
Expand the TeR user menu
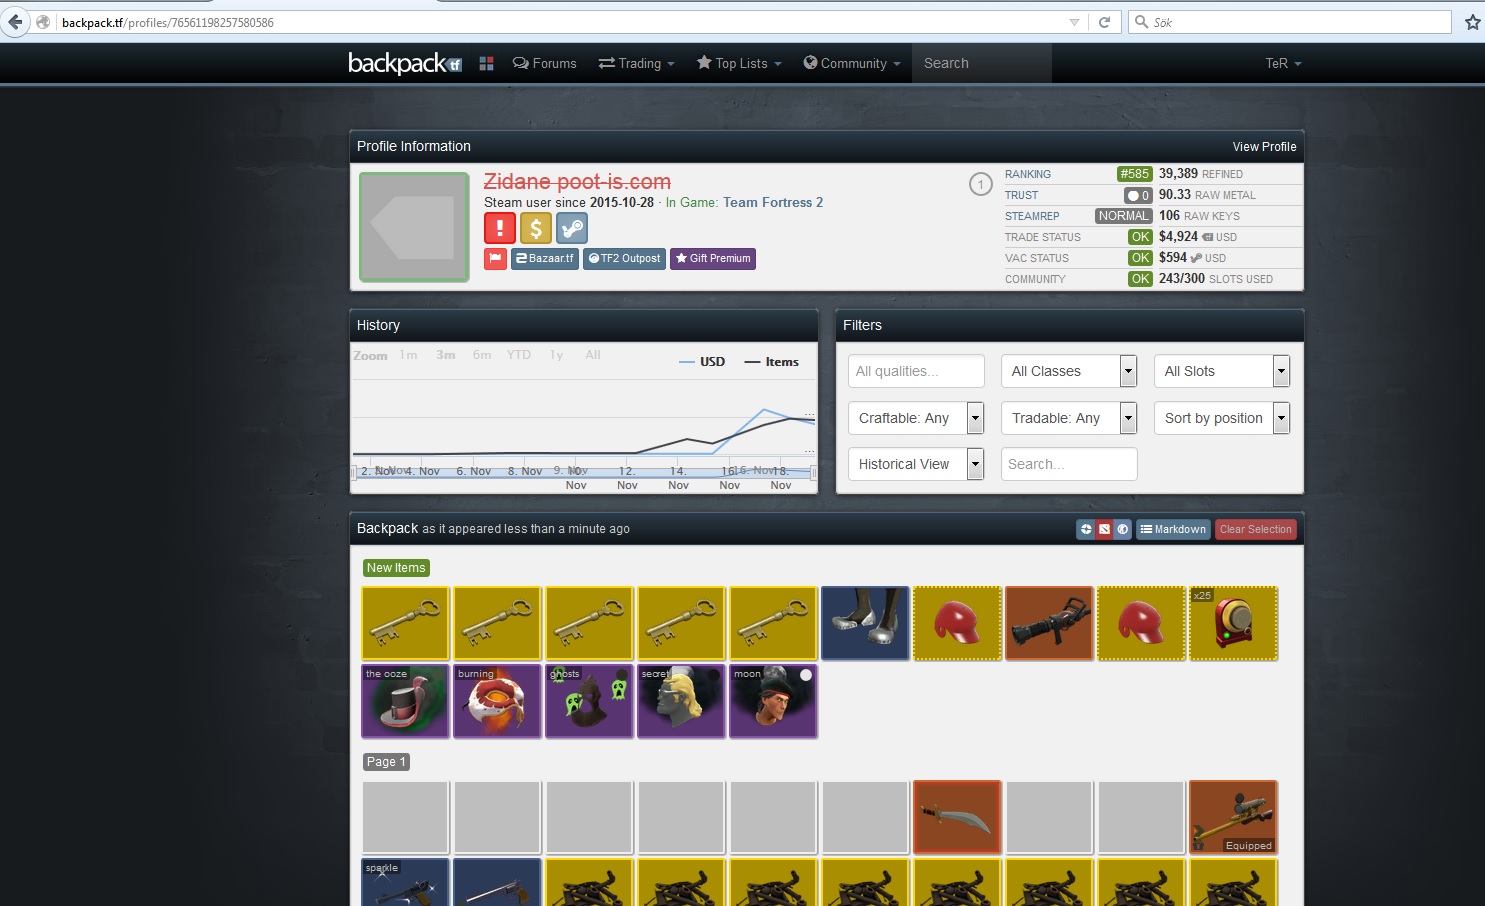coord(1283,63)
